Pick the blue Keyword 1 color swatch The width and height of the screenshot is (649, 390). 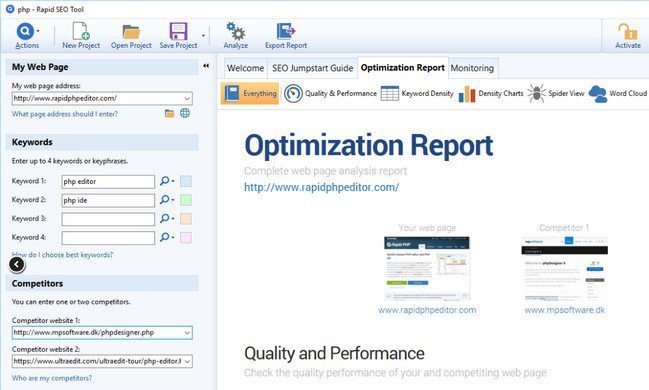pos(186,181)
